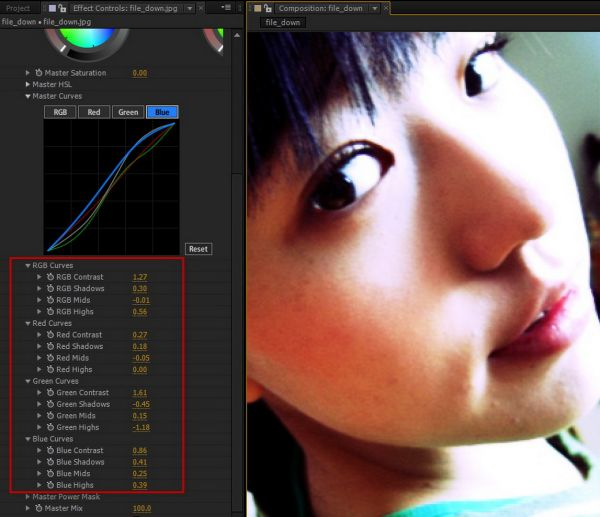Toggle stopwatch for RGB Contrast

[51, 277]
